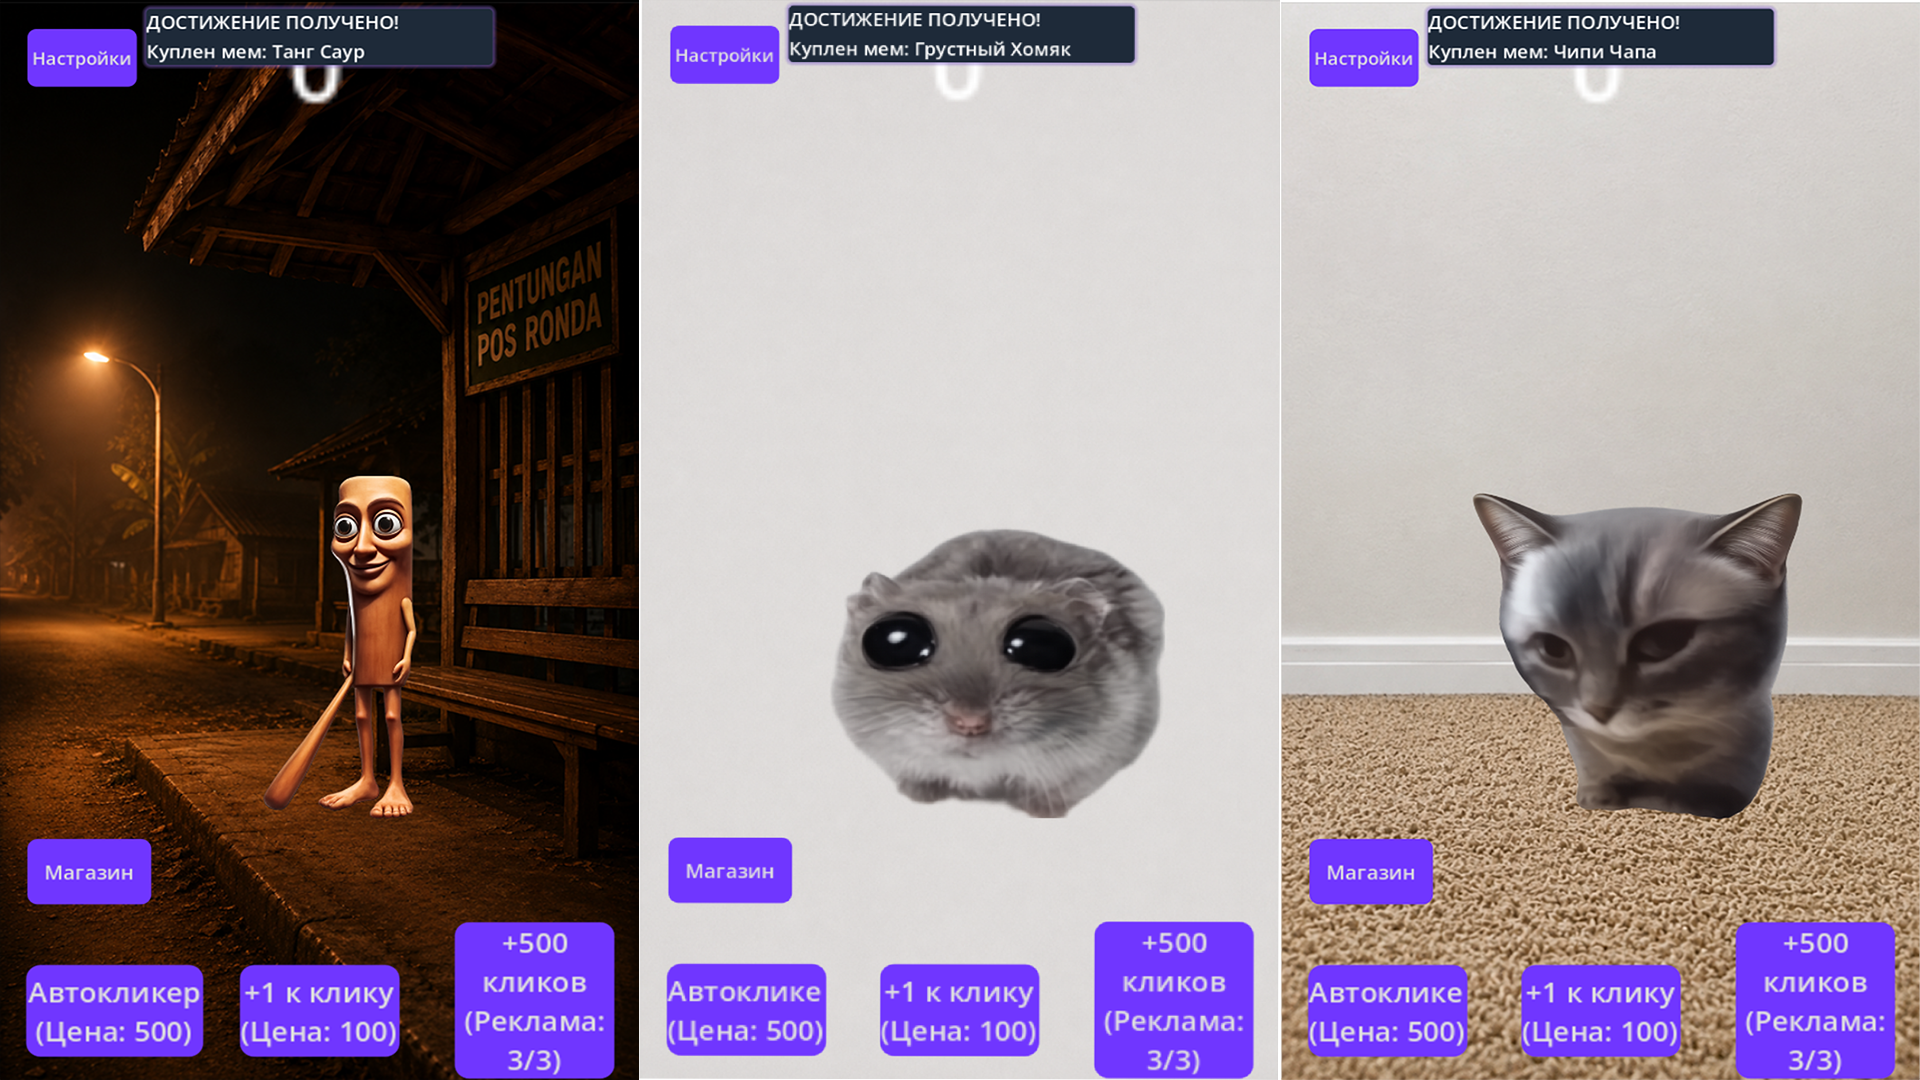
Task: Open Настройки in the Танг Саур screen
Action: point(82,58)
